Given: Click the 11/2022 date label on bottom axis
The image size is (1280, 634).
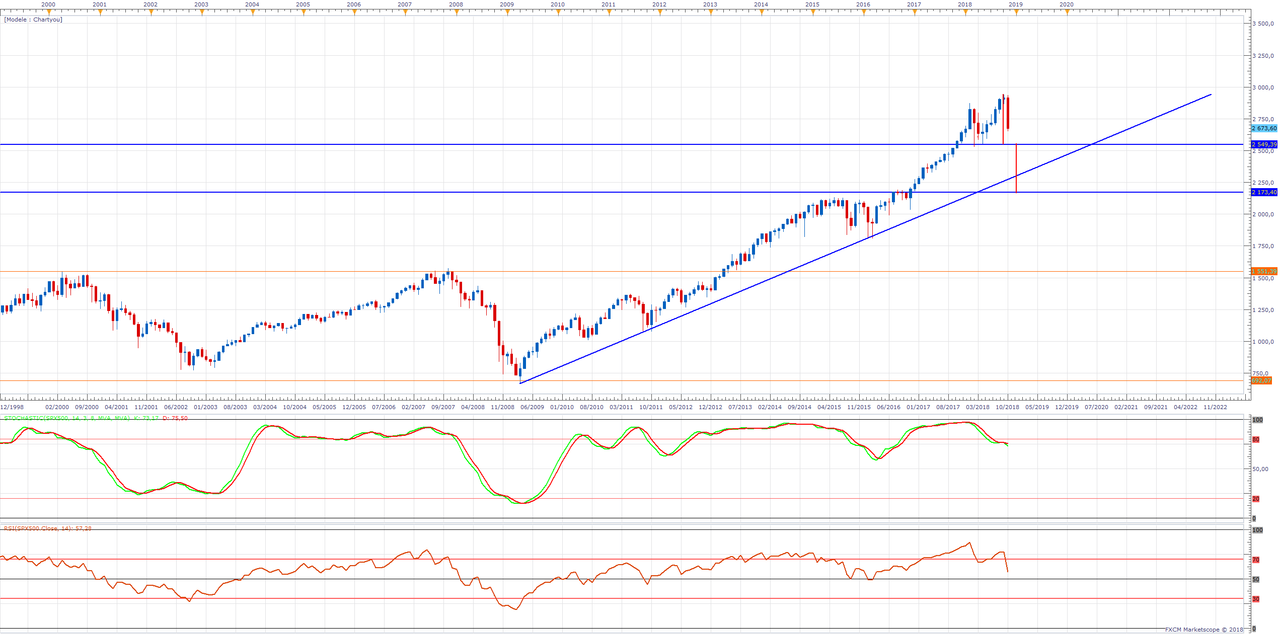Looking at the screenshot, I should tap(1215, 407).
